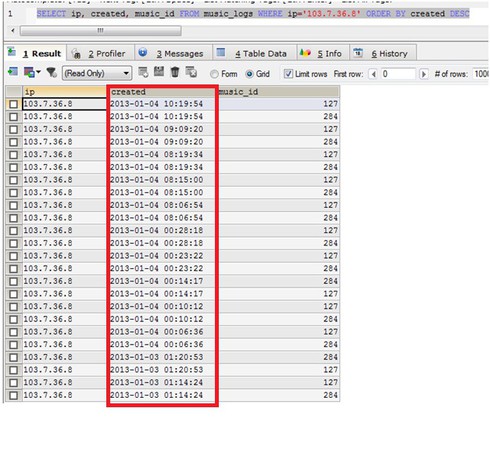Image resolution: width=490 pixels, height=469 pixels.
Task: Click the First row input field
Action: click(398, 74)
